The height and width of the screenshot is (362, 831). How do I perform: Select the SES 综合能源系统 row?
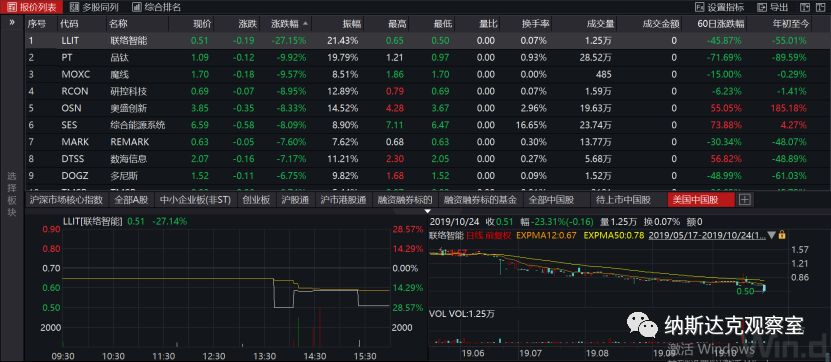point(428,125)
